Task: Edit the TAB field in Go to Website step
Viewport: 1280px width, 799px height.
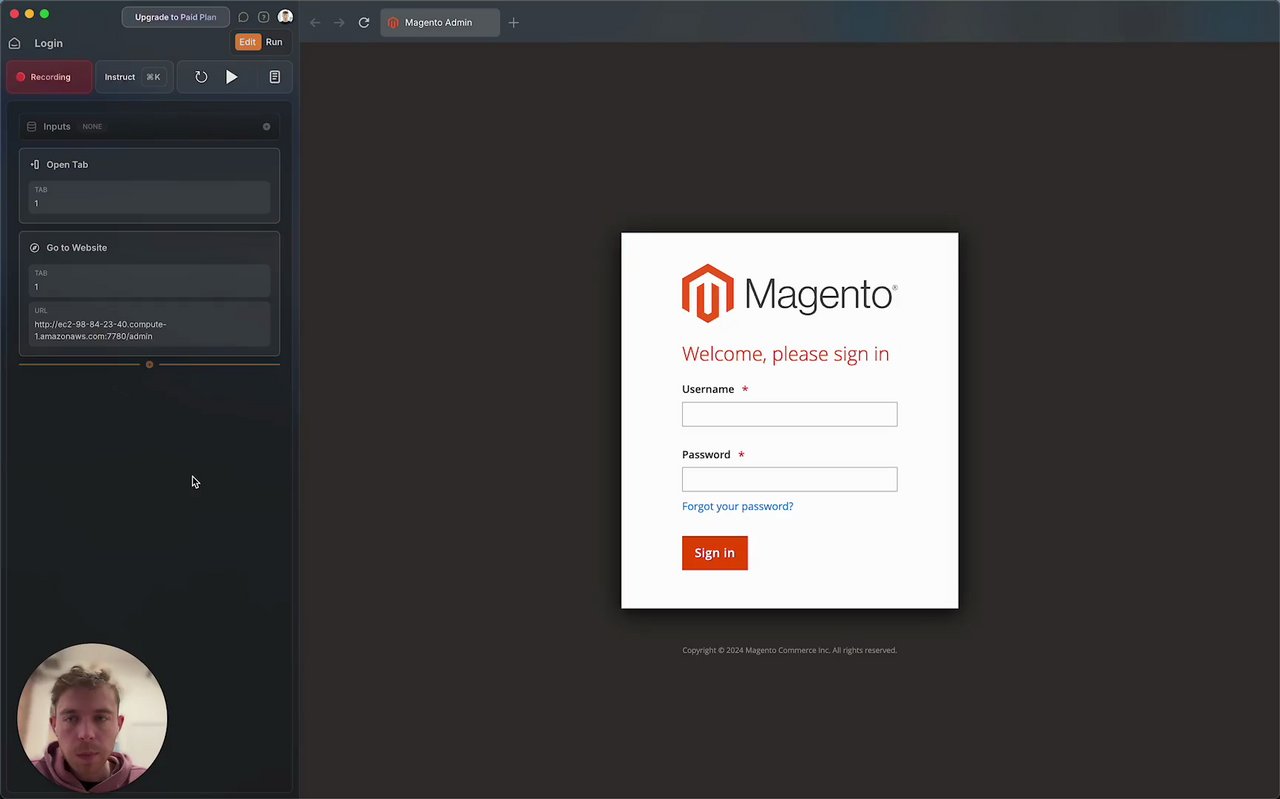Action: tap(149, 280)
